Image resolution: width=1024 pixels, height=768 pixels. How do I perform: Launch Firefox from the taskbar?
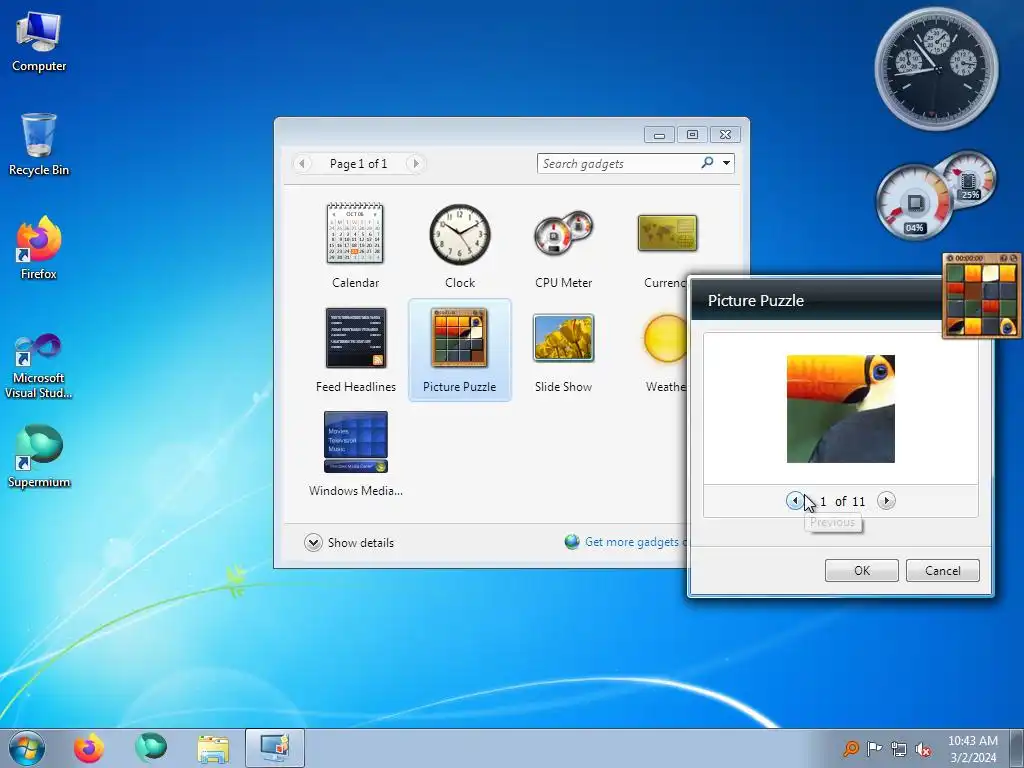pos(88,748)
